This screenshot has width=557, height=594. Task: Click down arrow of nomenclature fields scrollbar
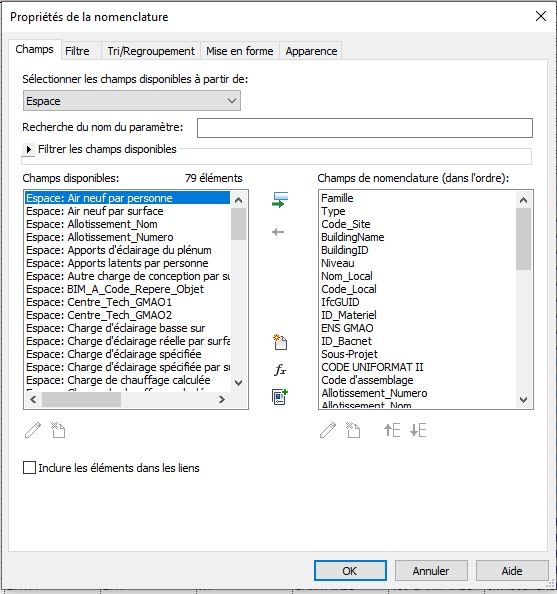click(x=524, y=400)
